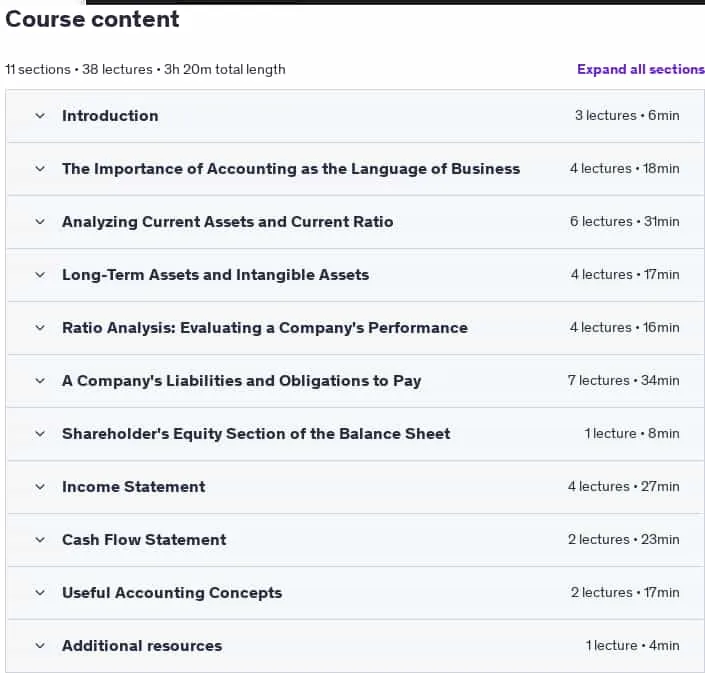
Task: Open Income Statement section heading
Action: (x=134, y=487)
